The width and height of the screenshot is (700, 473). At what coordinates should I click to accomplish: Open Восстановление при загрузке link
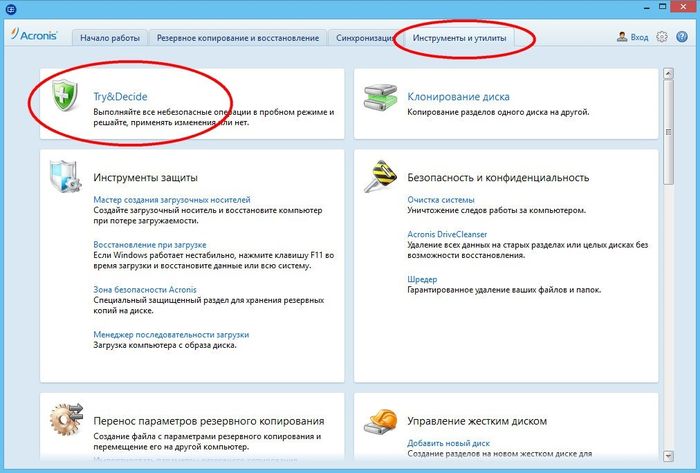pos(150,245)
